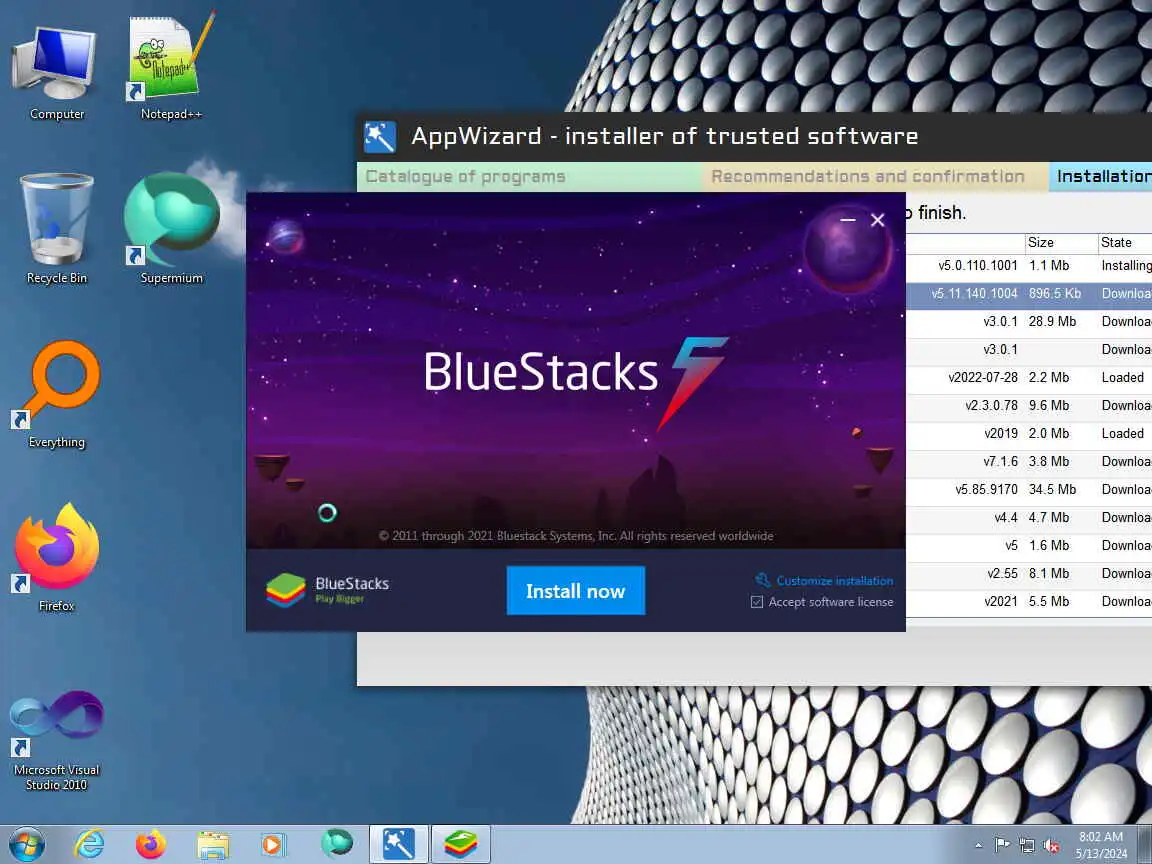Viewport: 1152px width, 864px height.
Task: Select row with version v5.0.110.1001
Action: point(1029,266)
